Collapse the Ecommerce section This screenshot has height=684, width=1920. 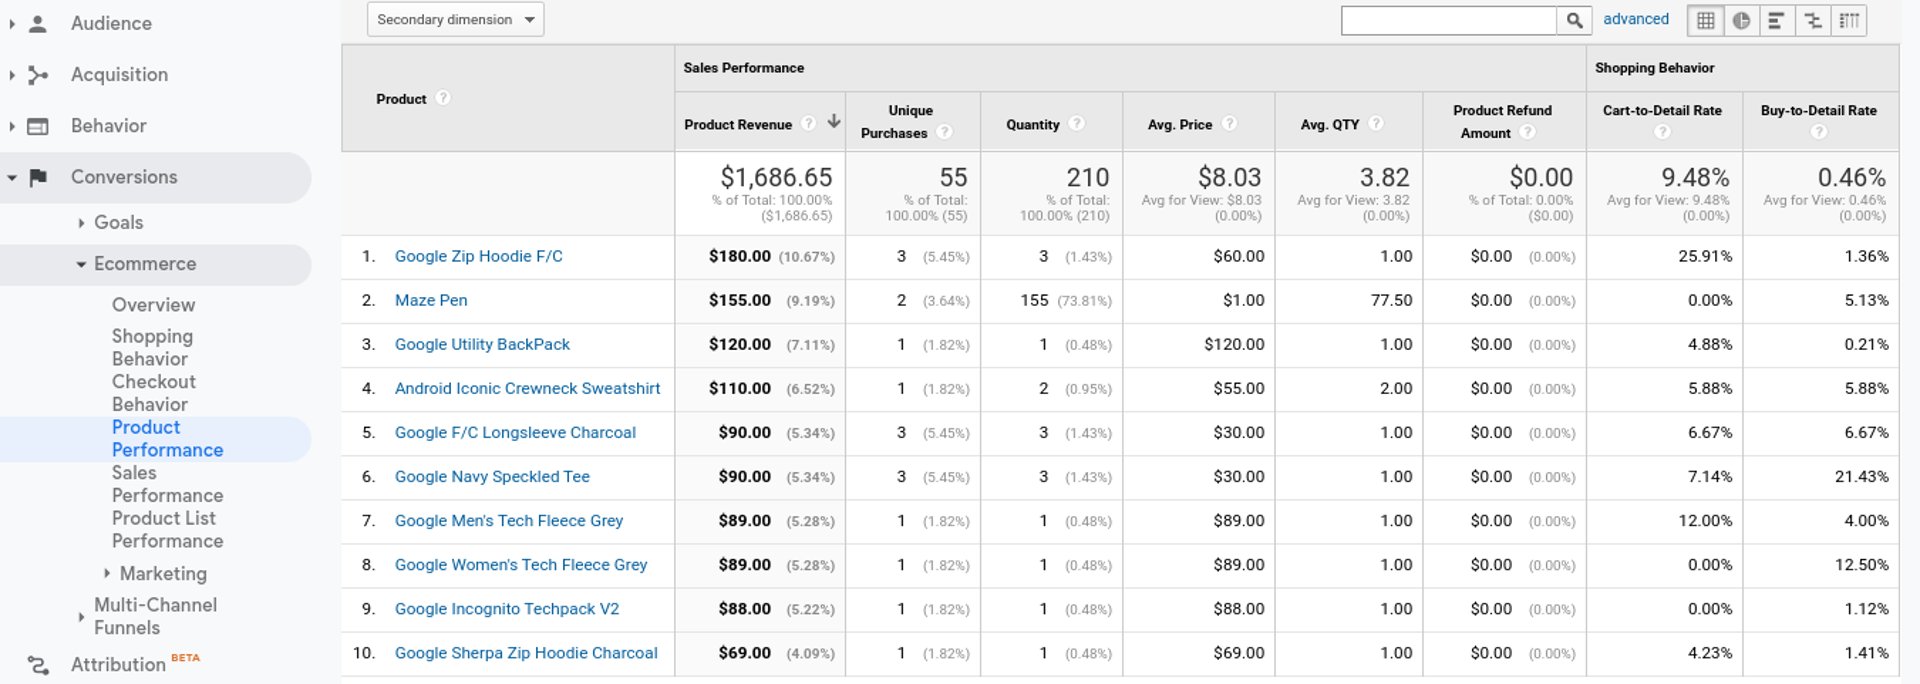click(x=81, y=265)
